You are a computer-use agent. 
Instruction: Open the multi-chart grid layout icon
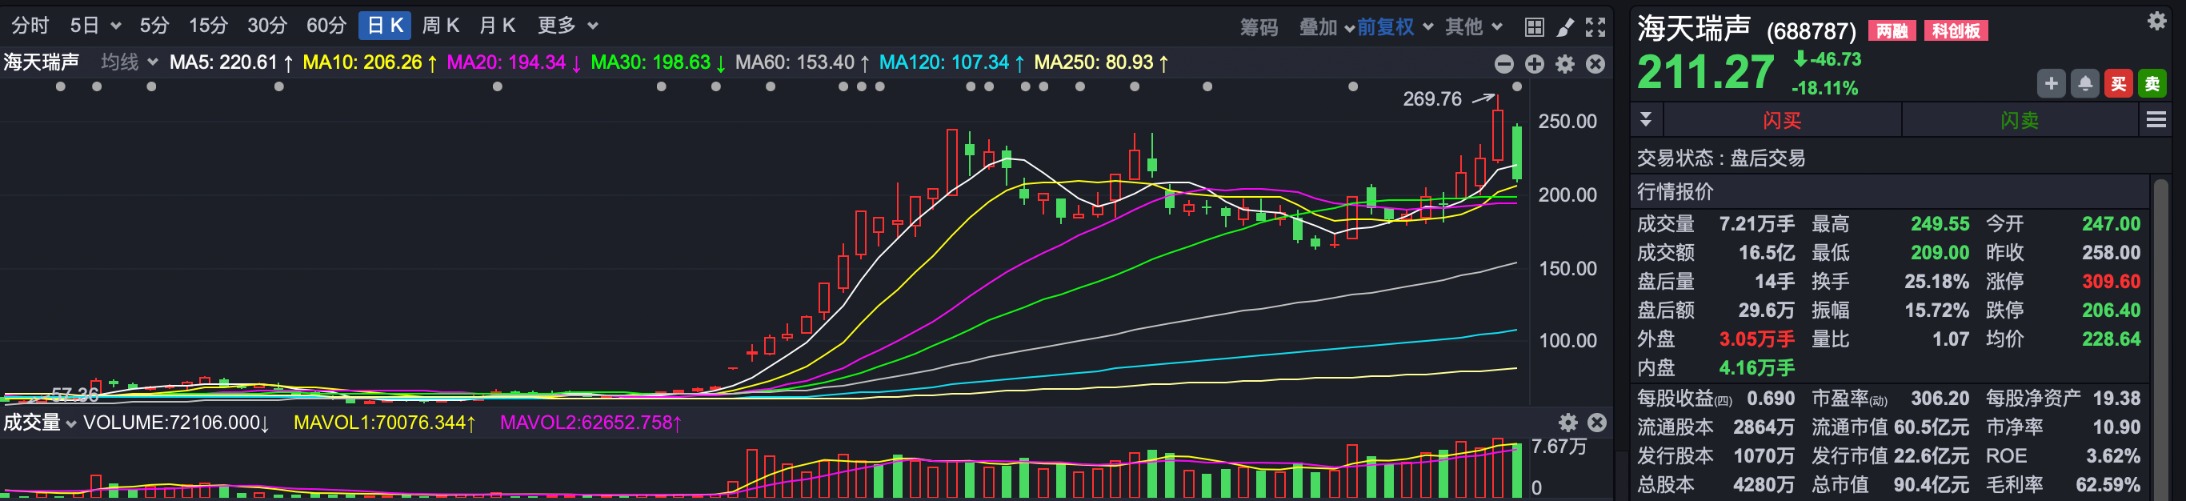[x=1534, y=27]
